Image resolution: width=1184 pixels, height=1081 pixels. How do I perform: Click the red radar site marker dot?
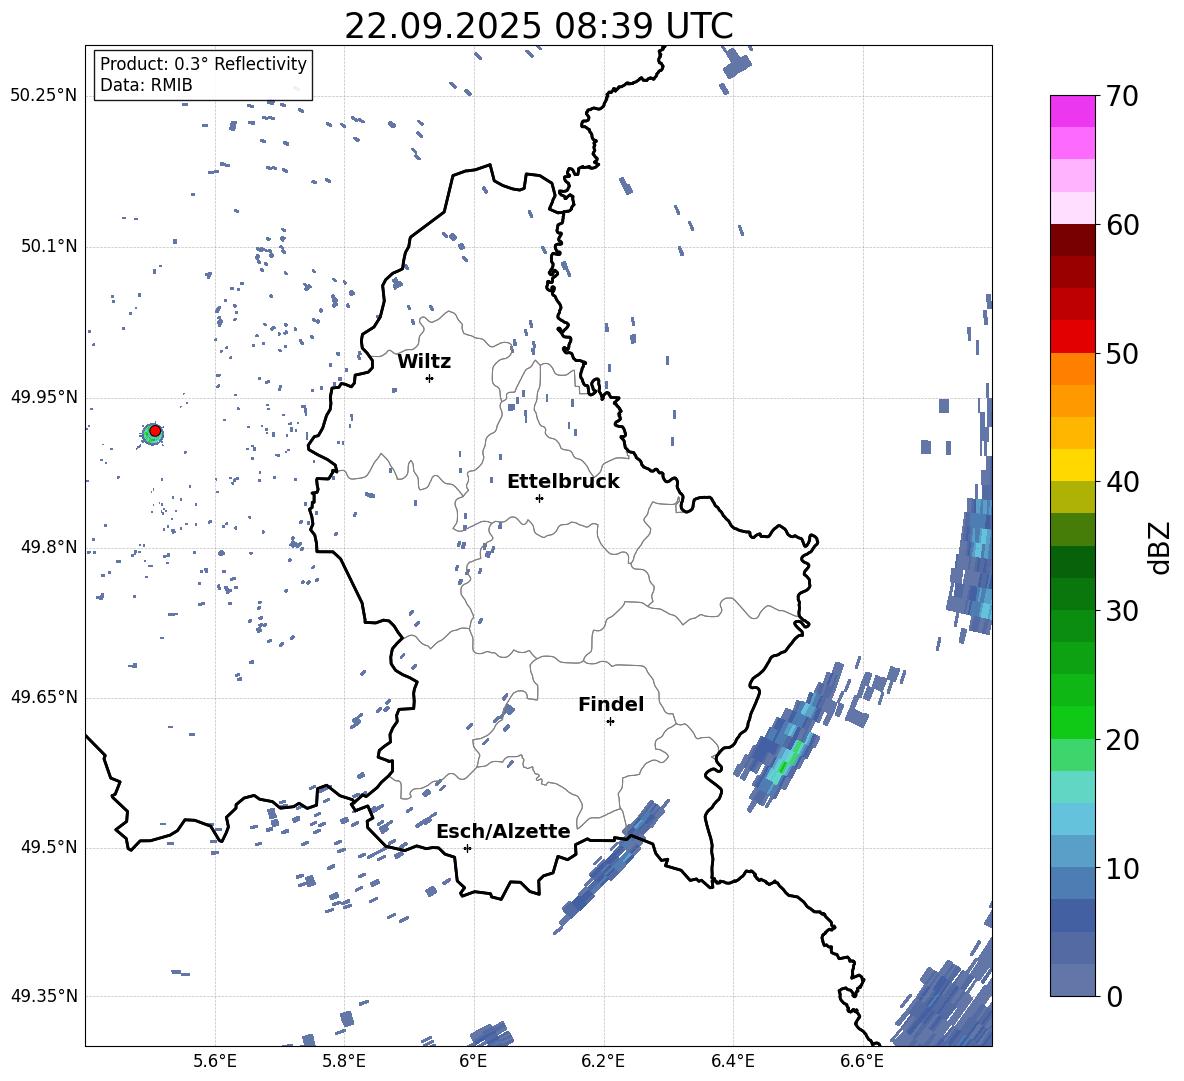155,431
